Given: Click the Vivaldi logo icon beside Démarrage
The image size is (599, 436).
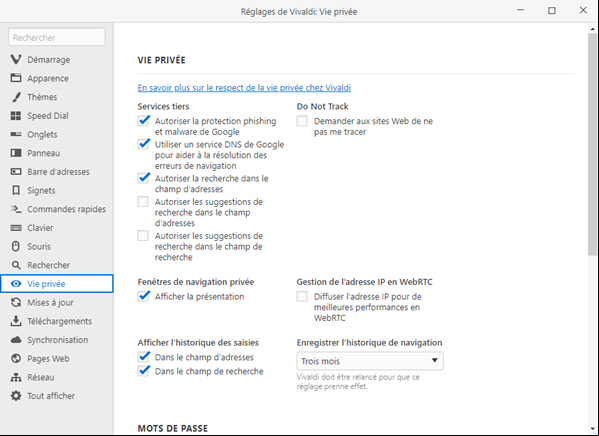Looking at the screenshot, I should click(16, 60).
